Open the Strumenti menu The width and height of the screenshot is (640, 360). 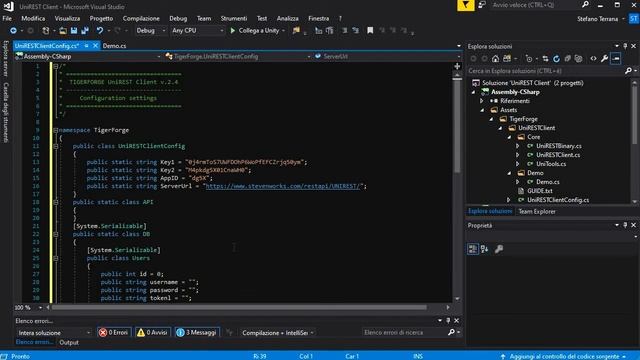[234, 18]
